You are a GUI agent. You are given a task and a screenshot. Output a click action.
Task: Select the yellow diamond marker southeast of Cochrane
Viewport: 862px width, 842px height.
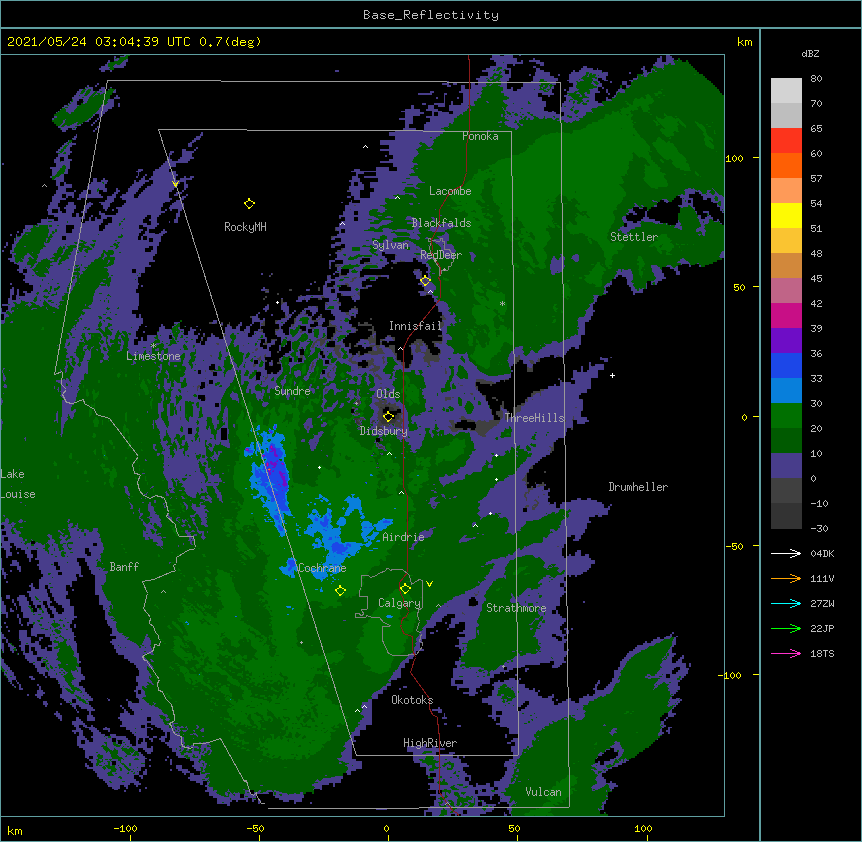(x=340, y=591)
